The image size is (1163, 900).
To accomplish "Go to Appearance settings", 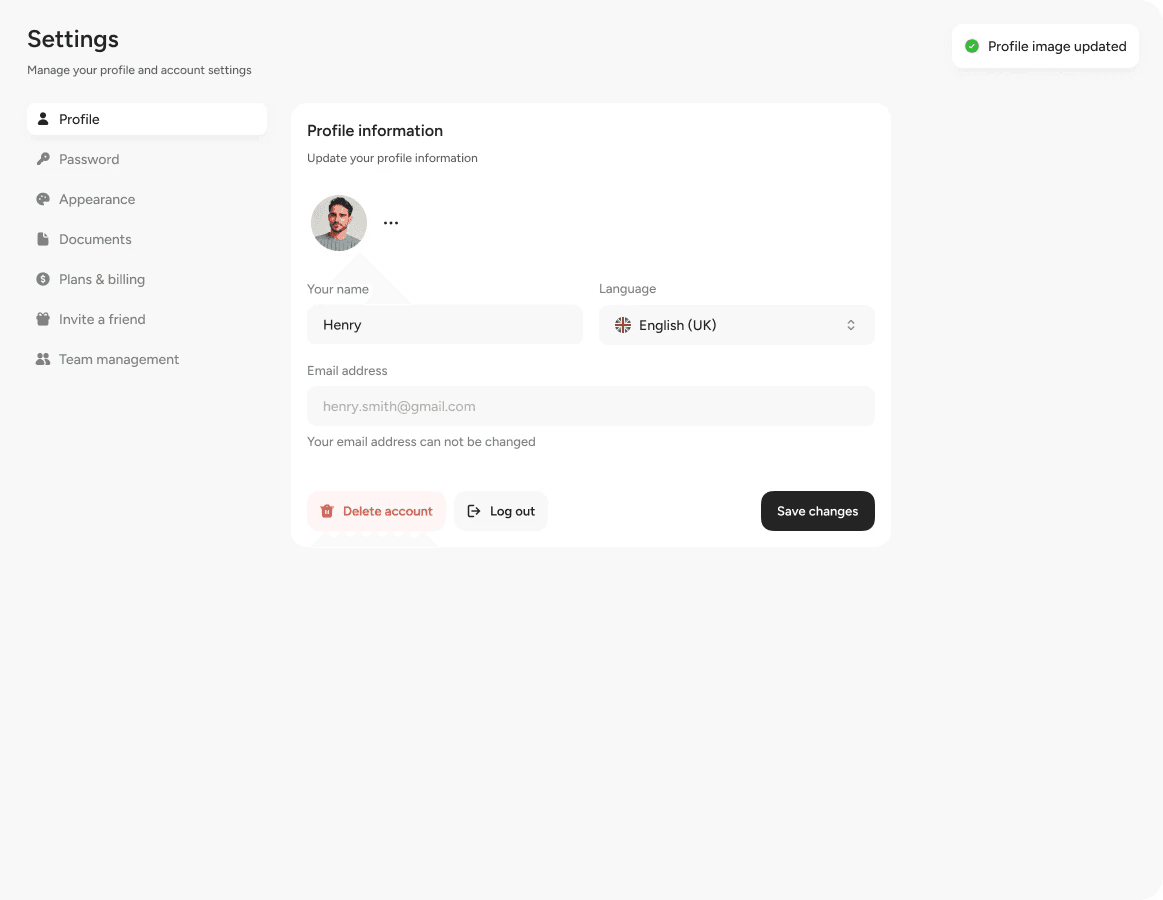I will click(x=97, y=200).
